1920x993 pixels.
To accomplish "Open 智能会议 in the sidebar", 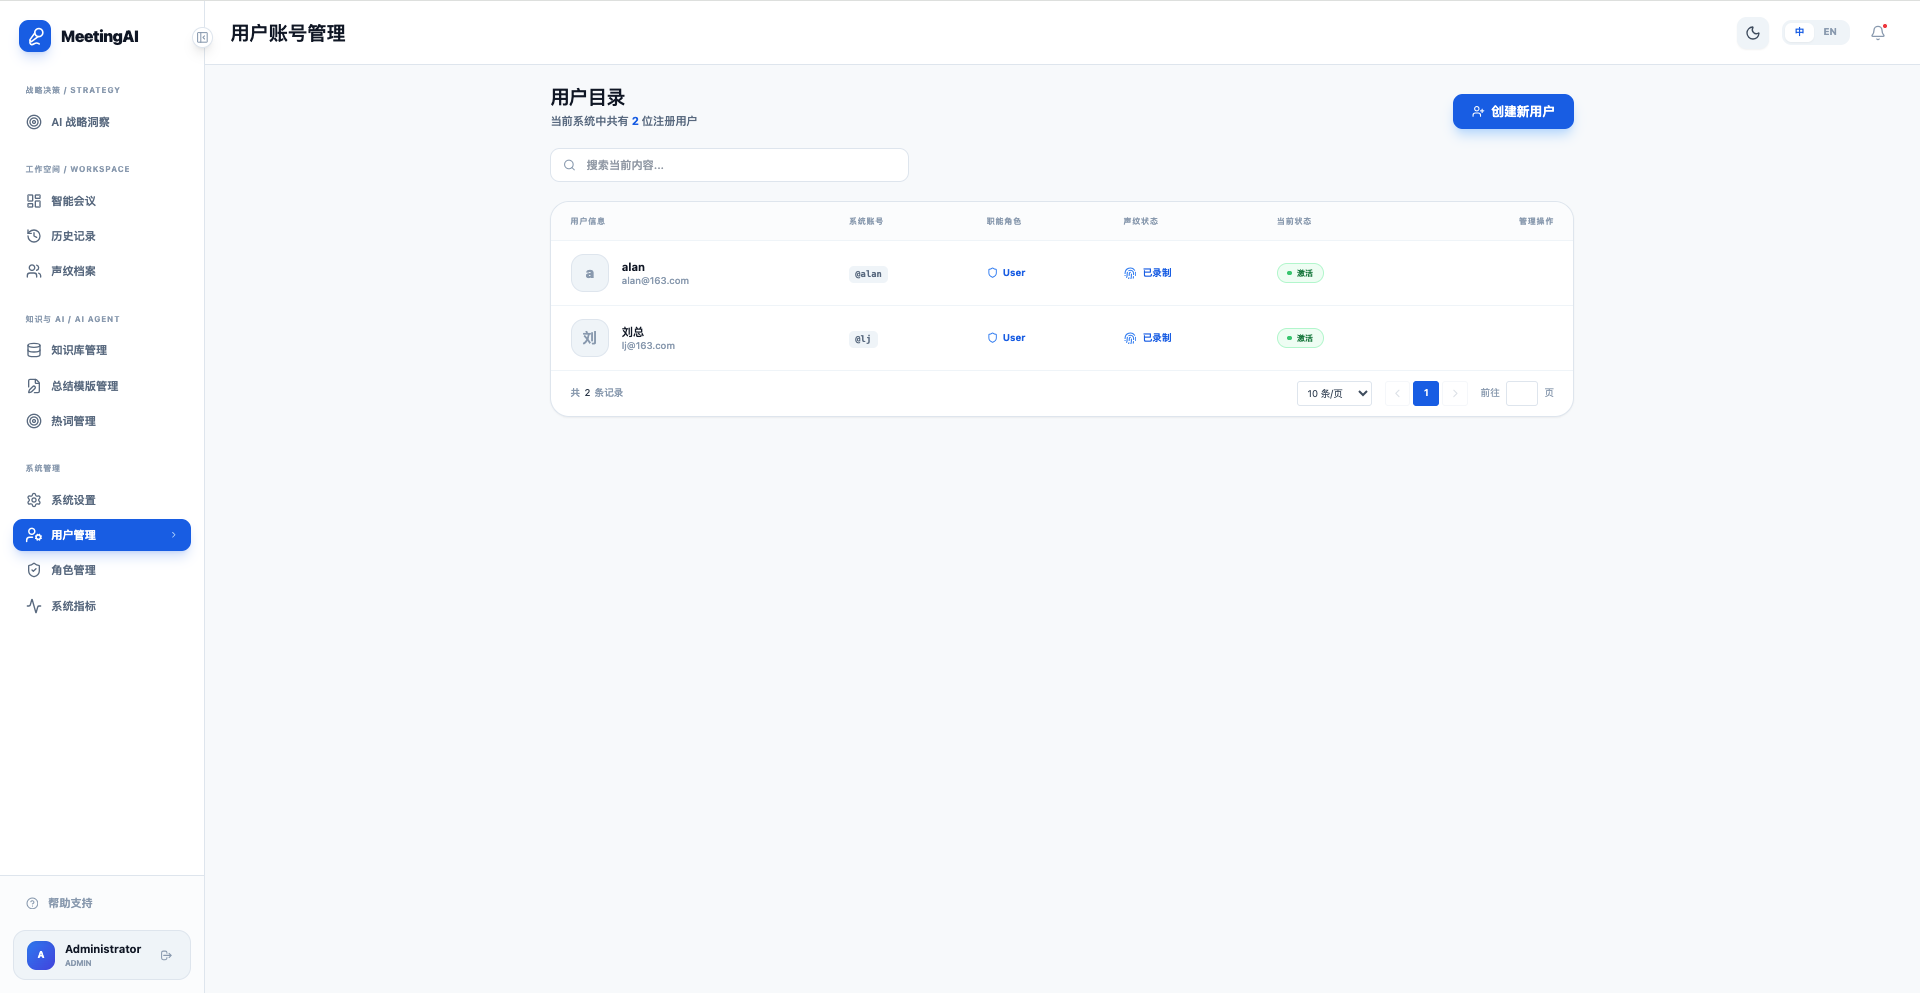I will [74, 201].
